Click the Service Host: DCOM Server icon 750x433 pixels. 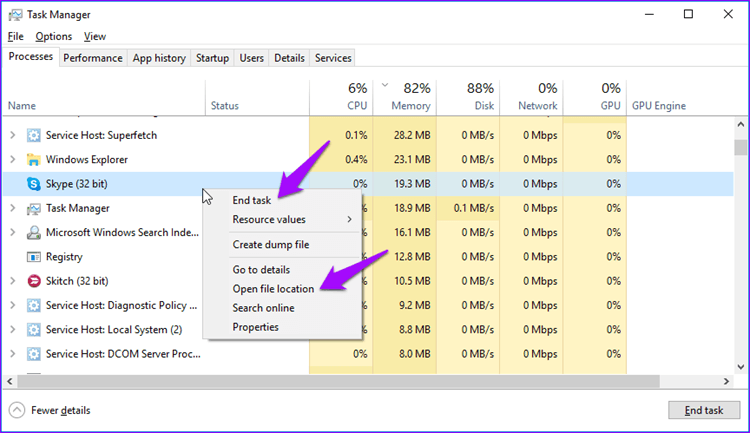pos(33,354)
